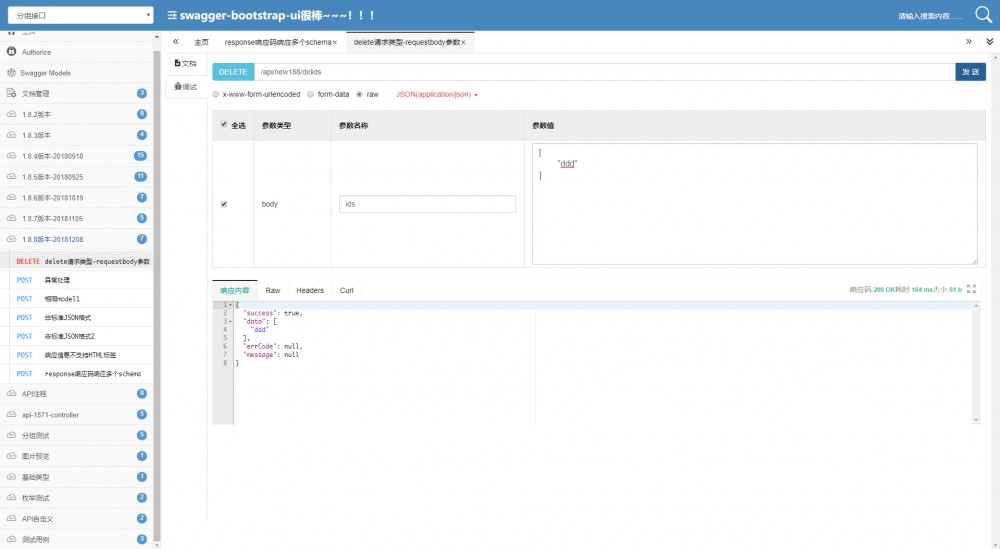Open the tab options dropdown at far right
Viewport: 1000px width, 549px height.
tap(989, 41)
